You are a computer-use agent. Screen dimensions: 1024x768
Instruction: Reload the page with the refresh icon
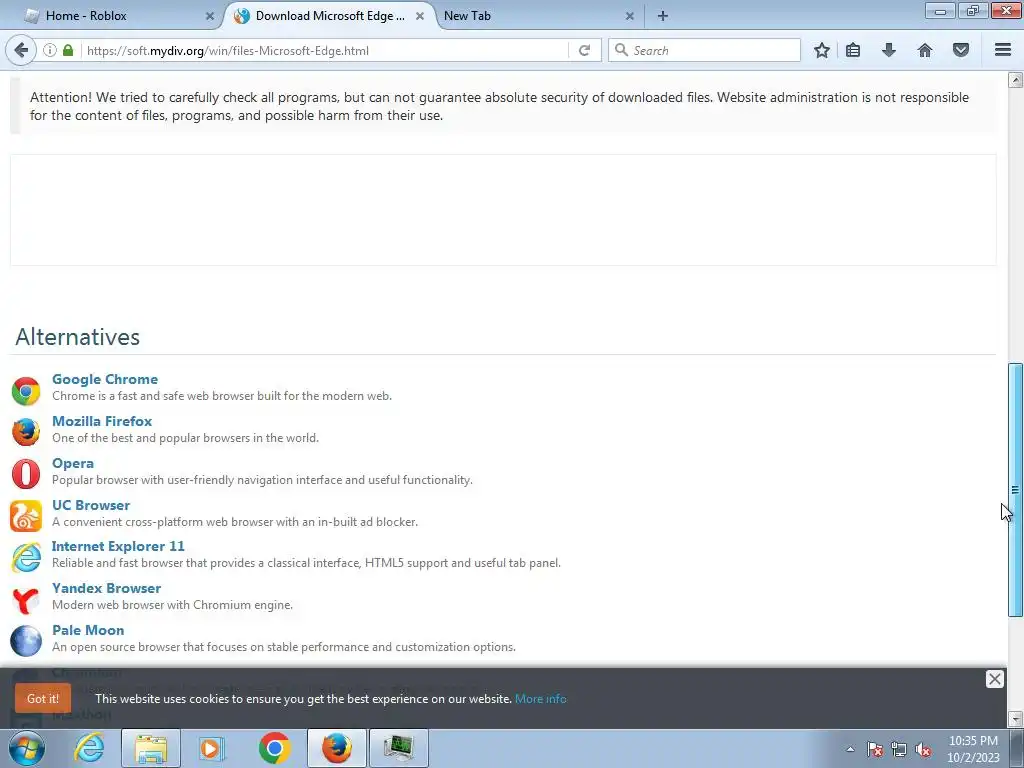click(584, 50)
